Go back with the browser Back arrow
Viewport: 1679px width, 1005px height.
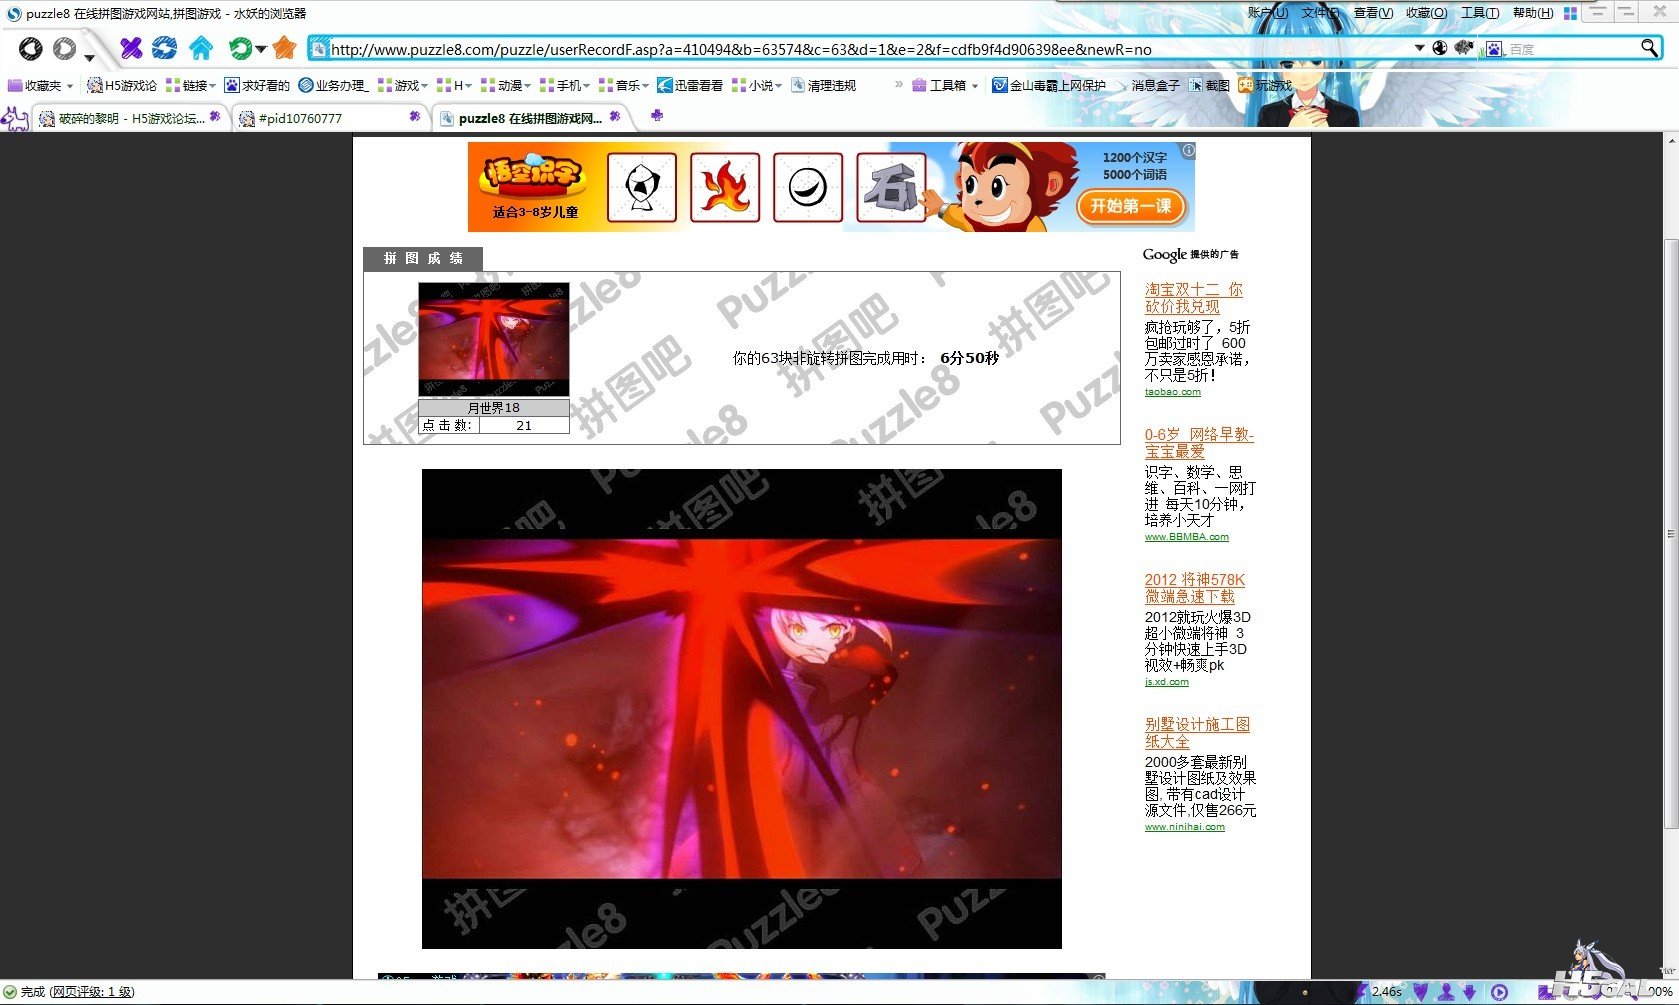point(31,48)
